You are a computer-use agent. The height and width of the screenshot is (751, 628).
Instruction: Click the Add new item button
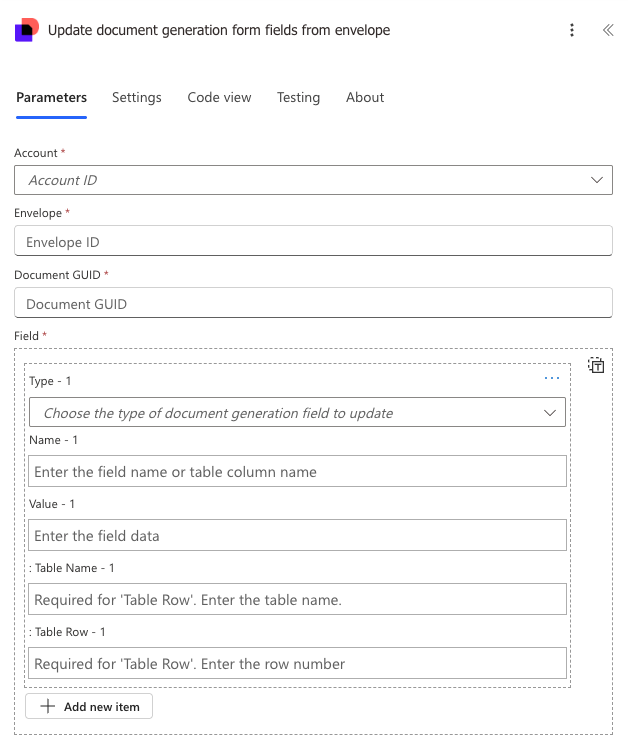(x=89, y=707)
